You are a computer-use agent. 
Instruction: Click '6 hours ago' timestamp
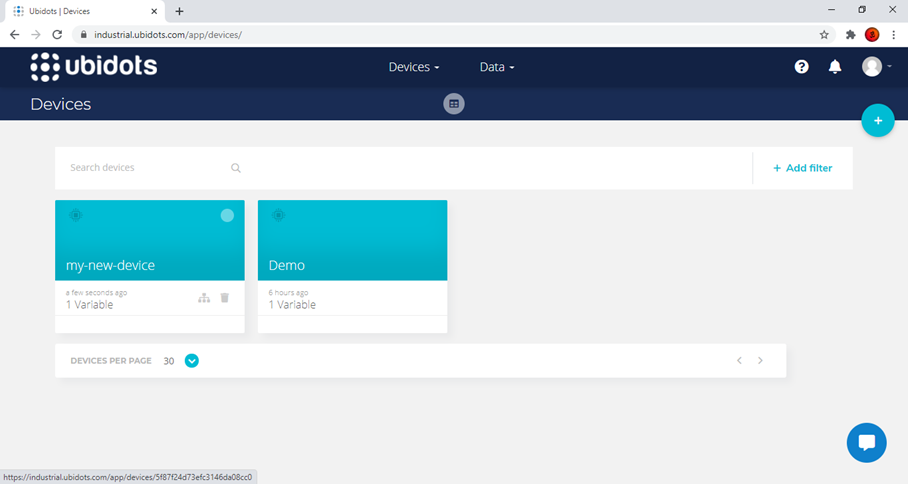pyautogui.click(x=288, y=292)
